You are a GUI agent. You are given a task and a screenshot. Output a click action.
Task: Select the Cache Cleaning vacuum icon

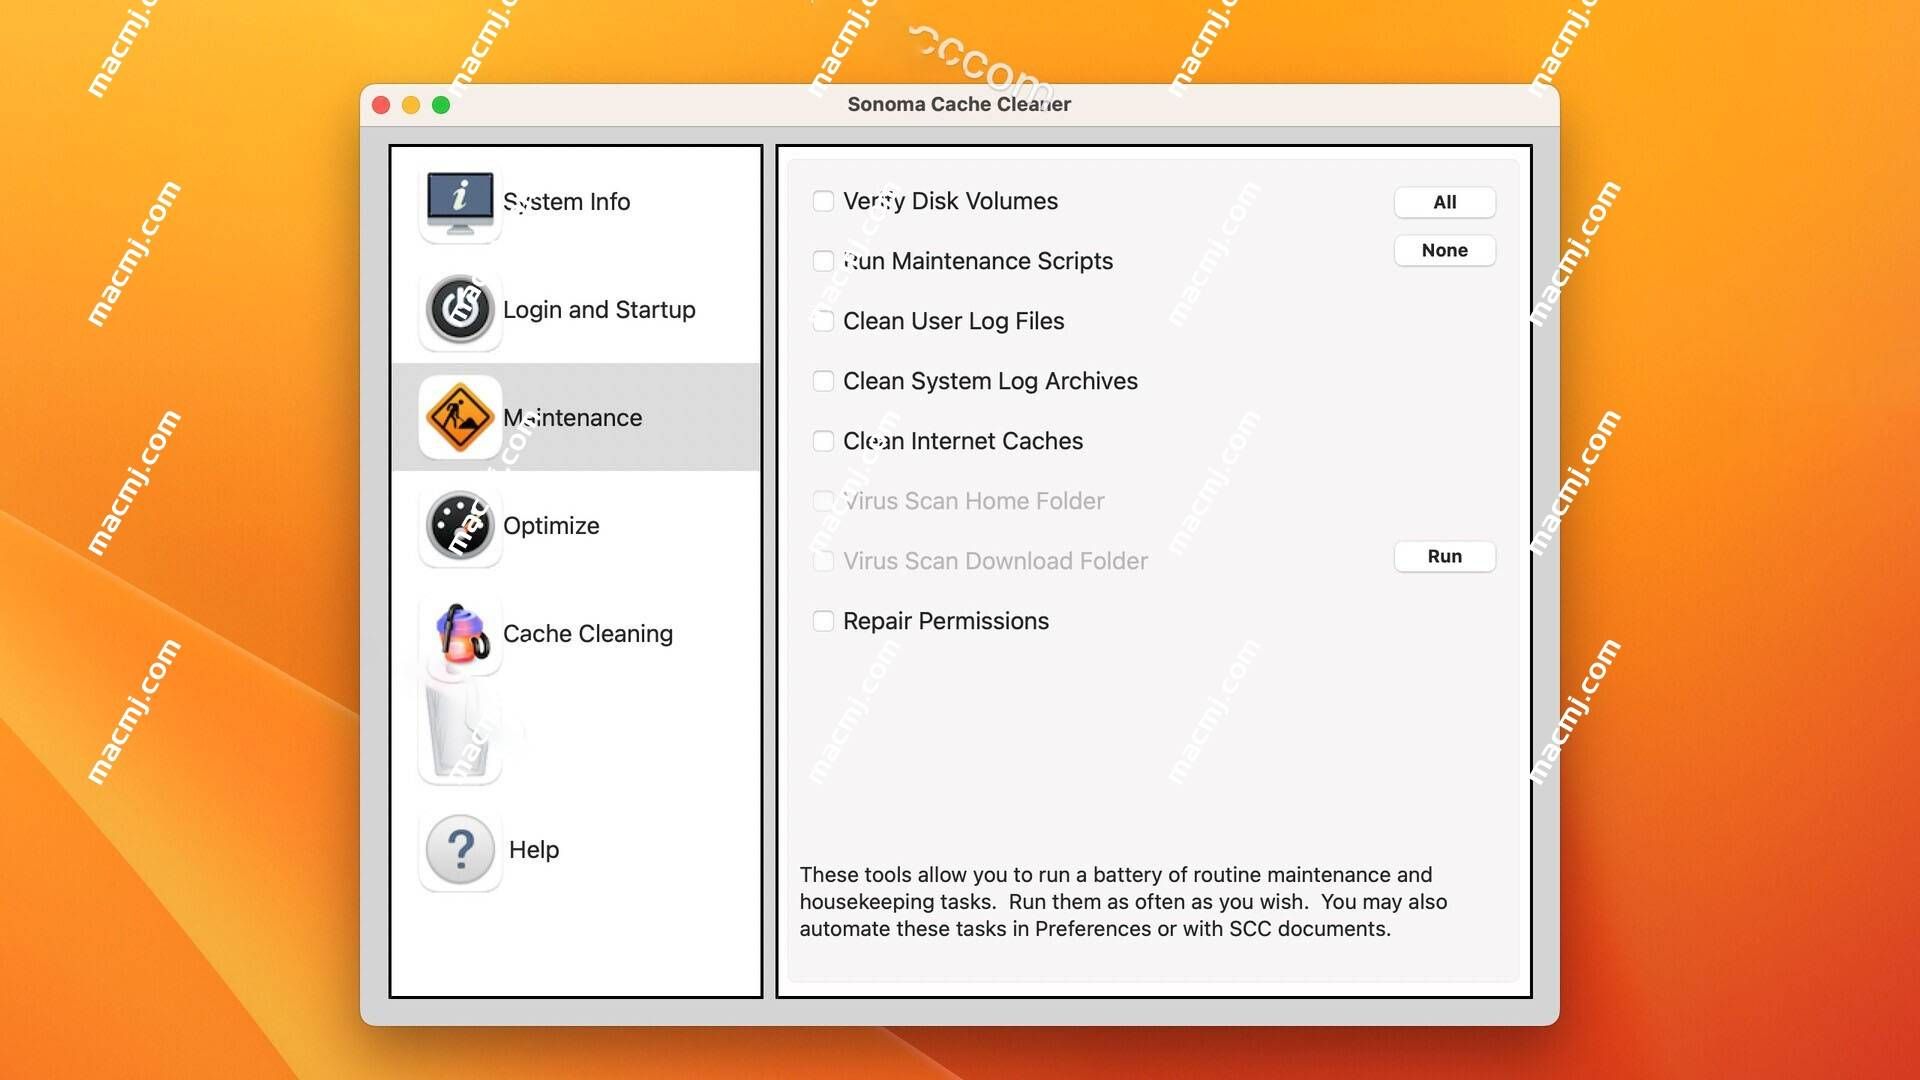460,633
